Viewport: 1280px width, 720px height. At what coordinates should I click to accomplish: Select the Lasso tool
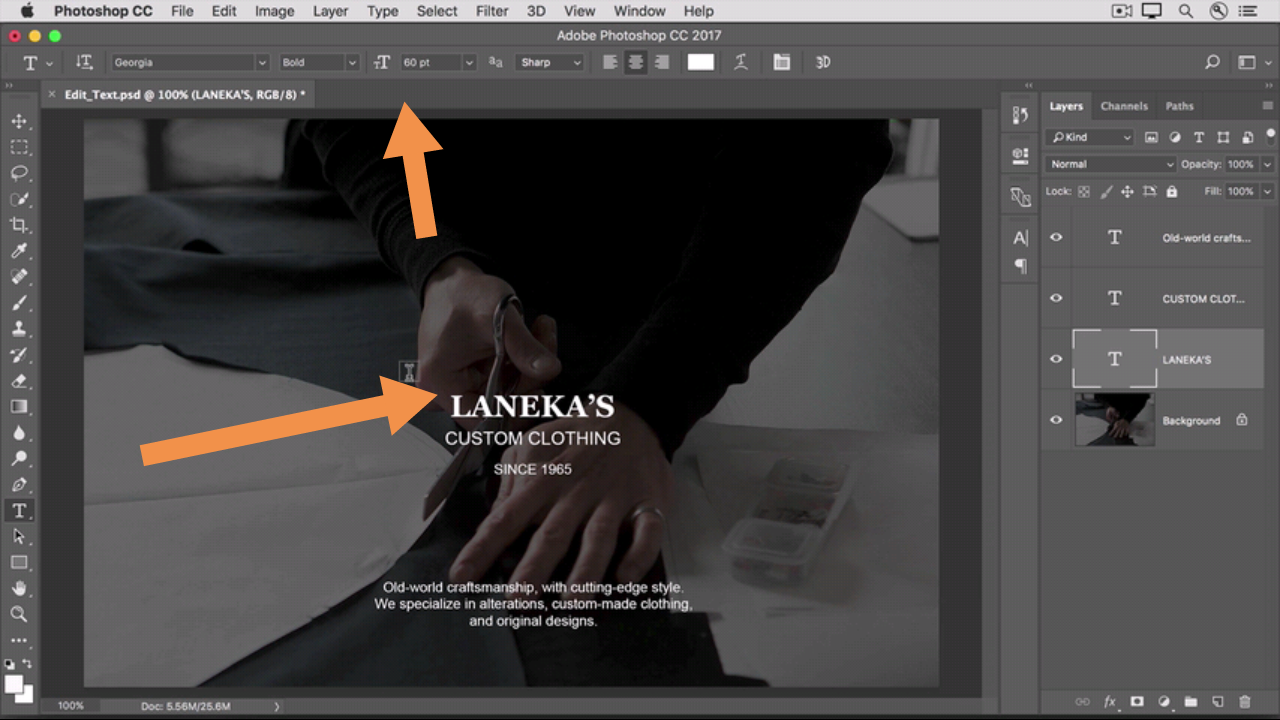click(19, 173)
